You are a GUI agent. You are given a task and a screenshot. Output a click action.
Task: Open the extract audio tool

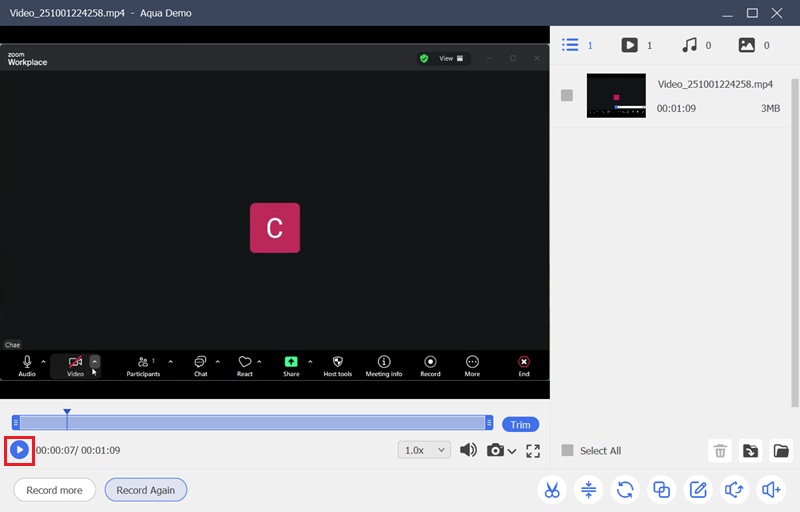(x=734, y=490)
